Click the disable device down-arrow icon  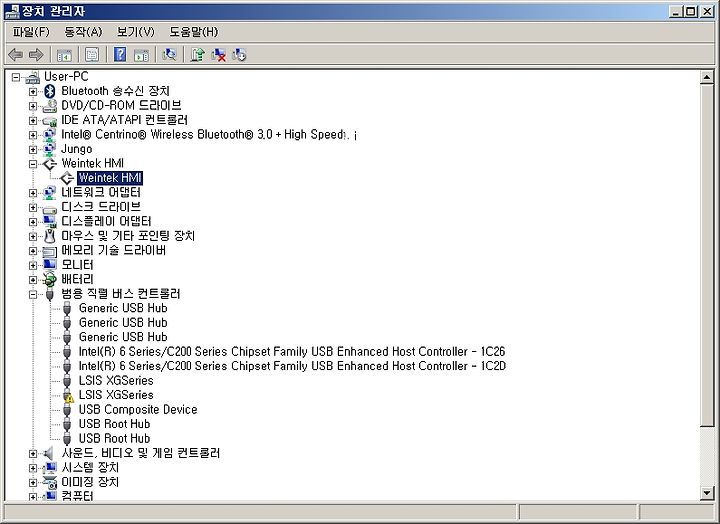coord(239,55)
